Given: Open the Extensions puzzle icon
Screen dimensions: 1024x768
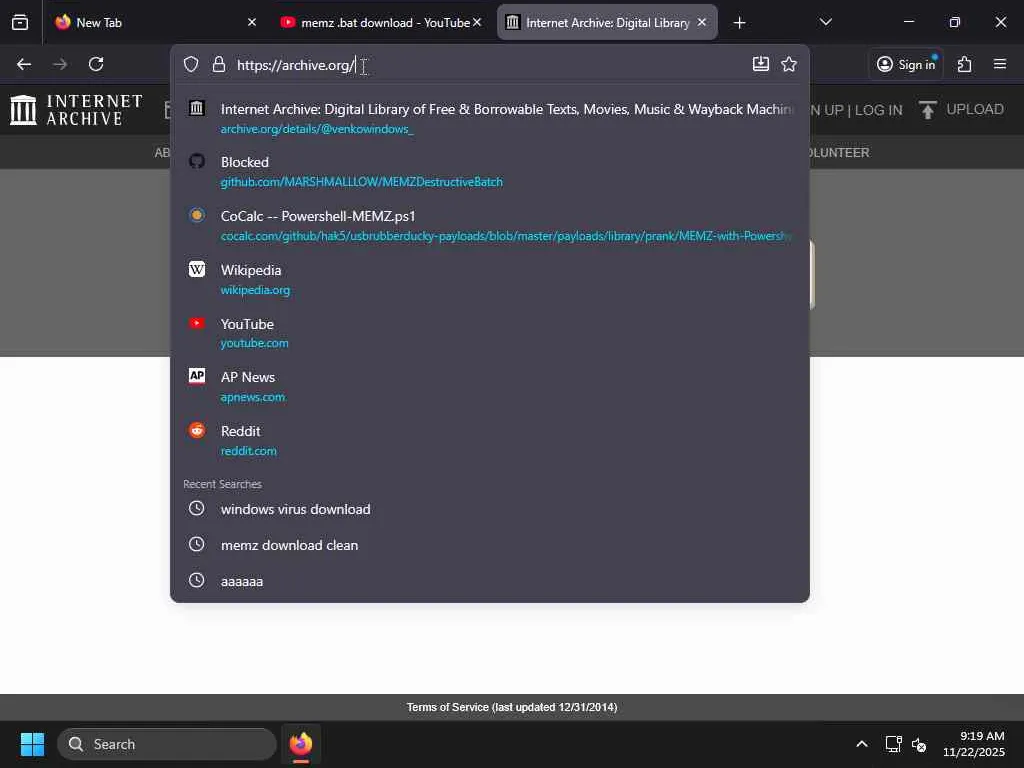Looking at the screenshot, I should click(x=965, y=64).
